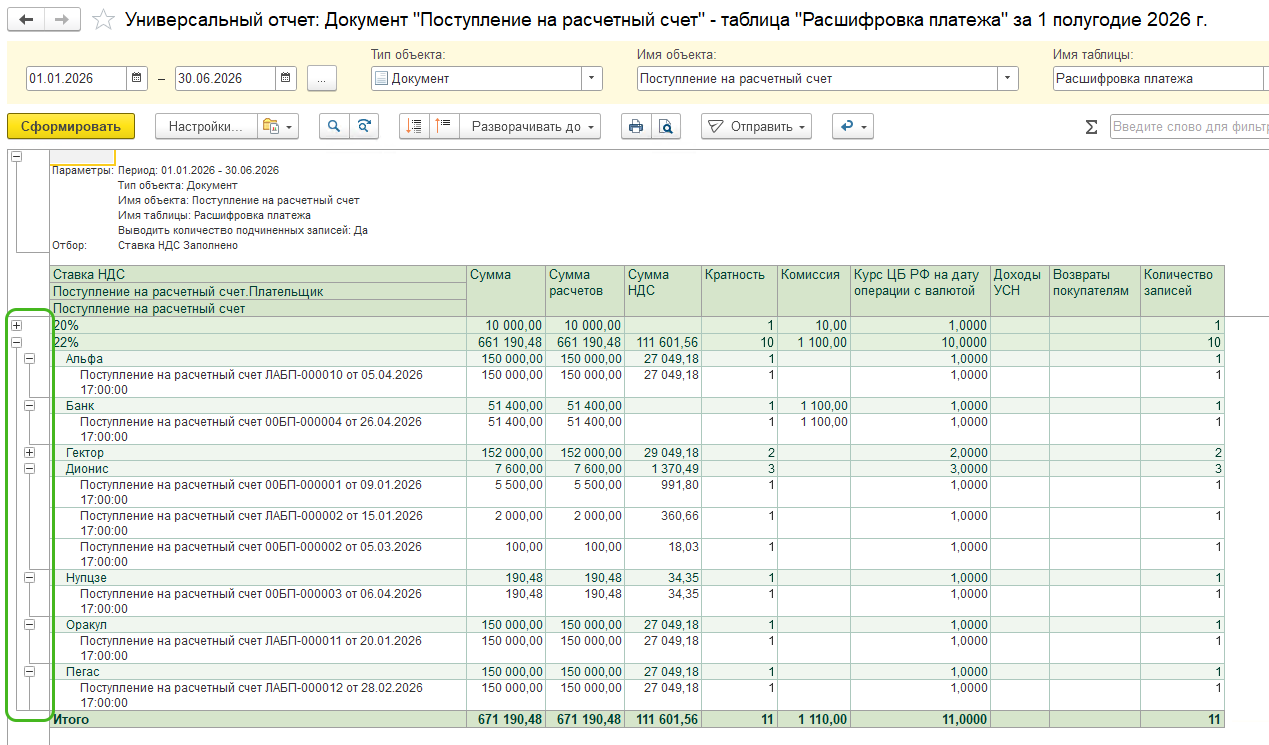Viewport: 1269px width, 745px height.
Task: Collapse the 22% VAT rate group
Action: point(16,342)
